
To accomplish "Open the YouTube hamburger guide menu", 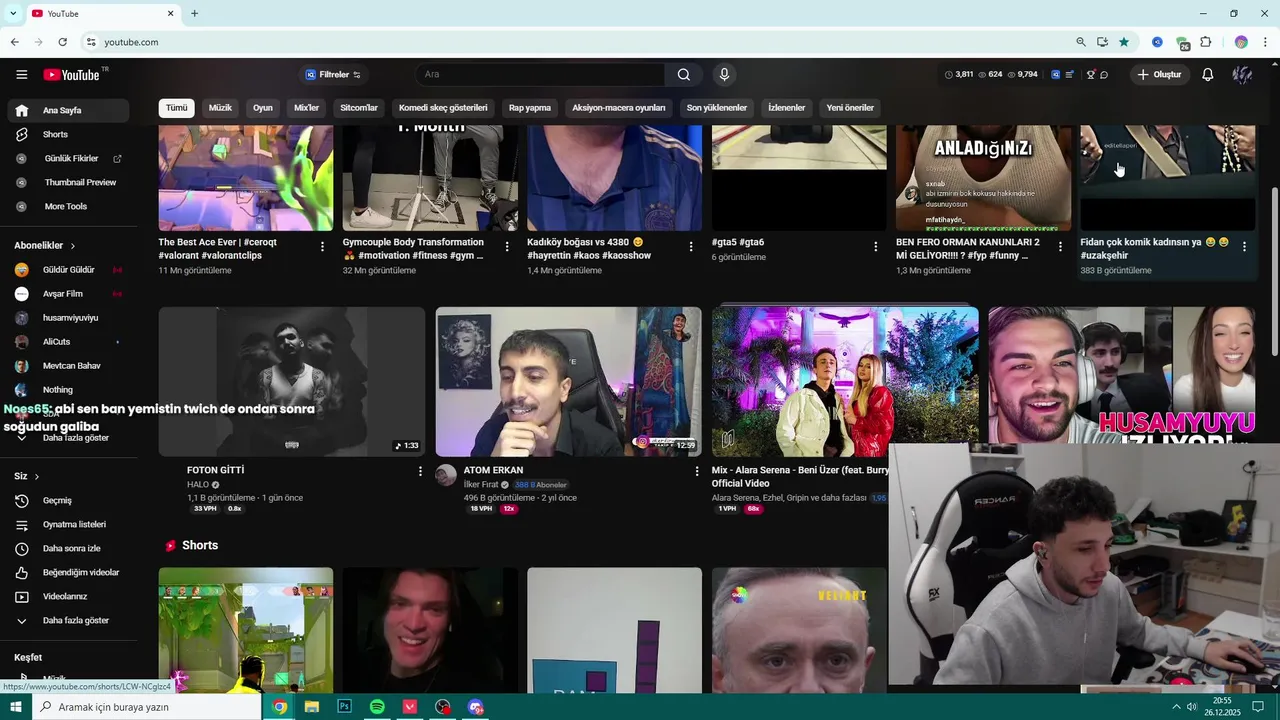I will pos(21,75).
